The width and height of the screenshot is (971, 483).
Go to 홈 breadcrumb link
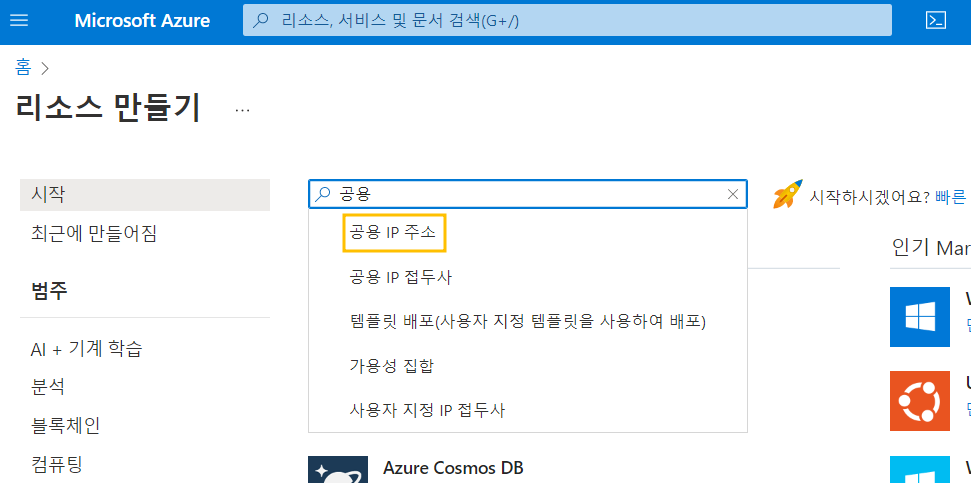[x=23, y=67]
